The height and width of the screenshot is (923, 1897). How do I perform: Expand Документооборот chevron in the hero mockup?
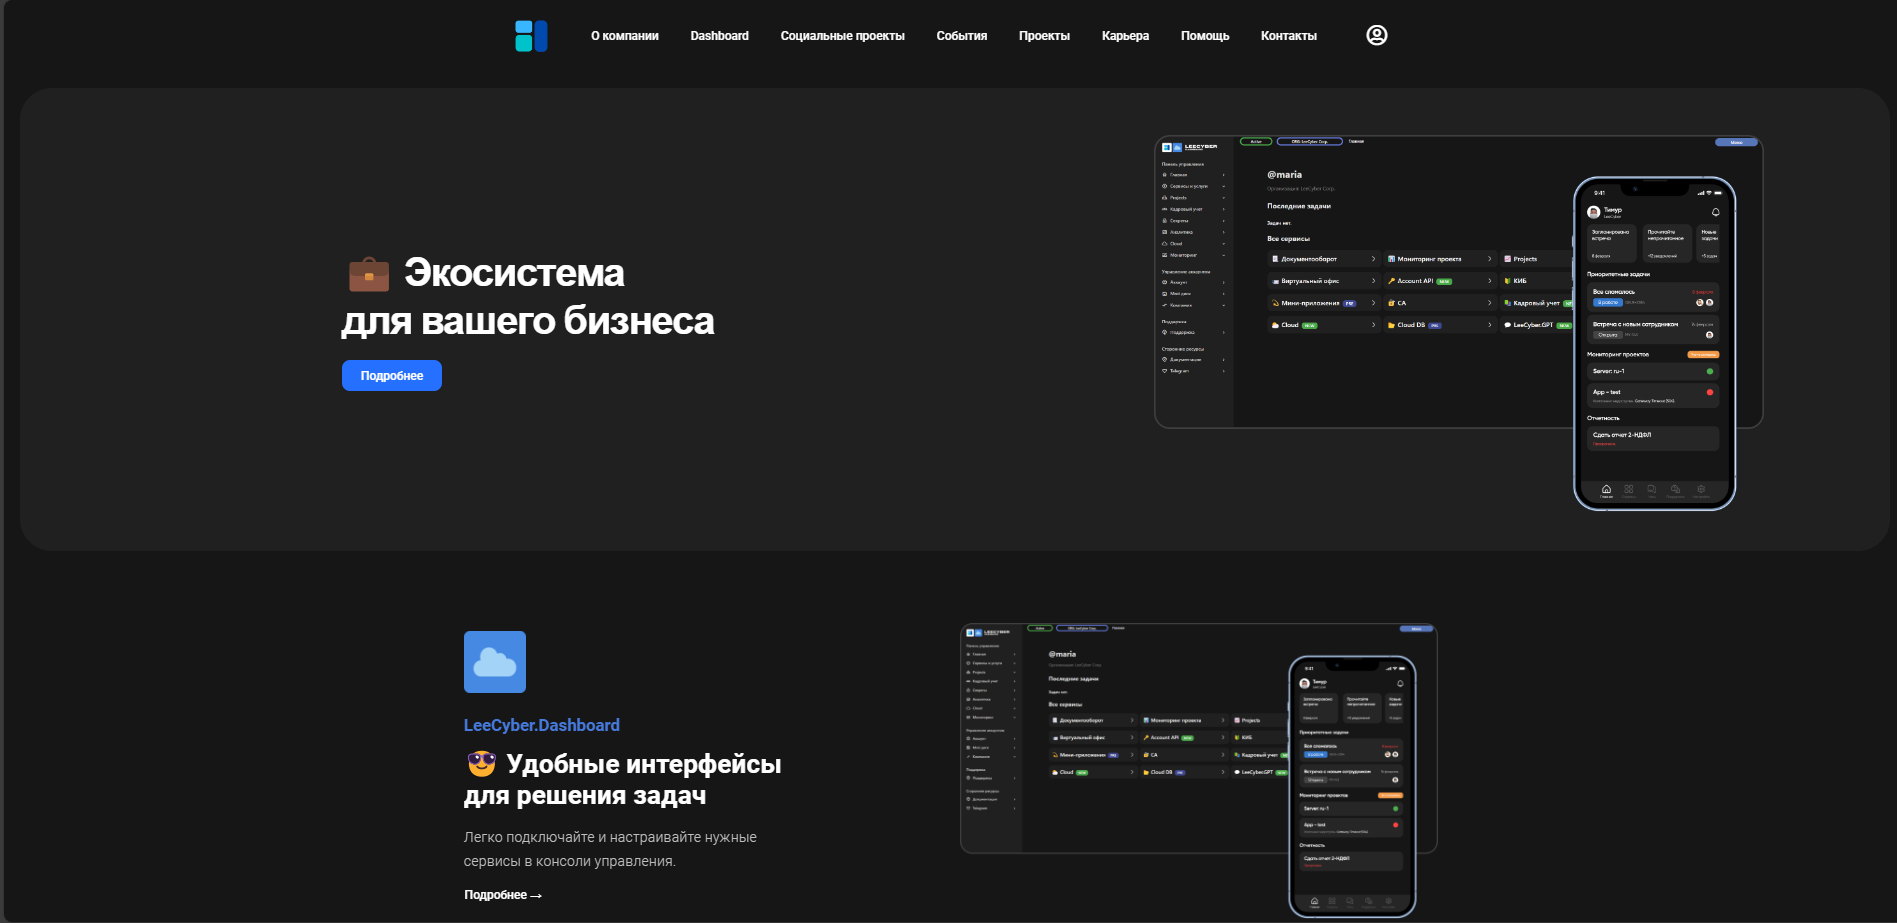click(1373, 259)
